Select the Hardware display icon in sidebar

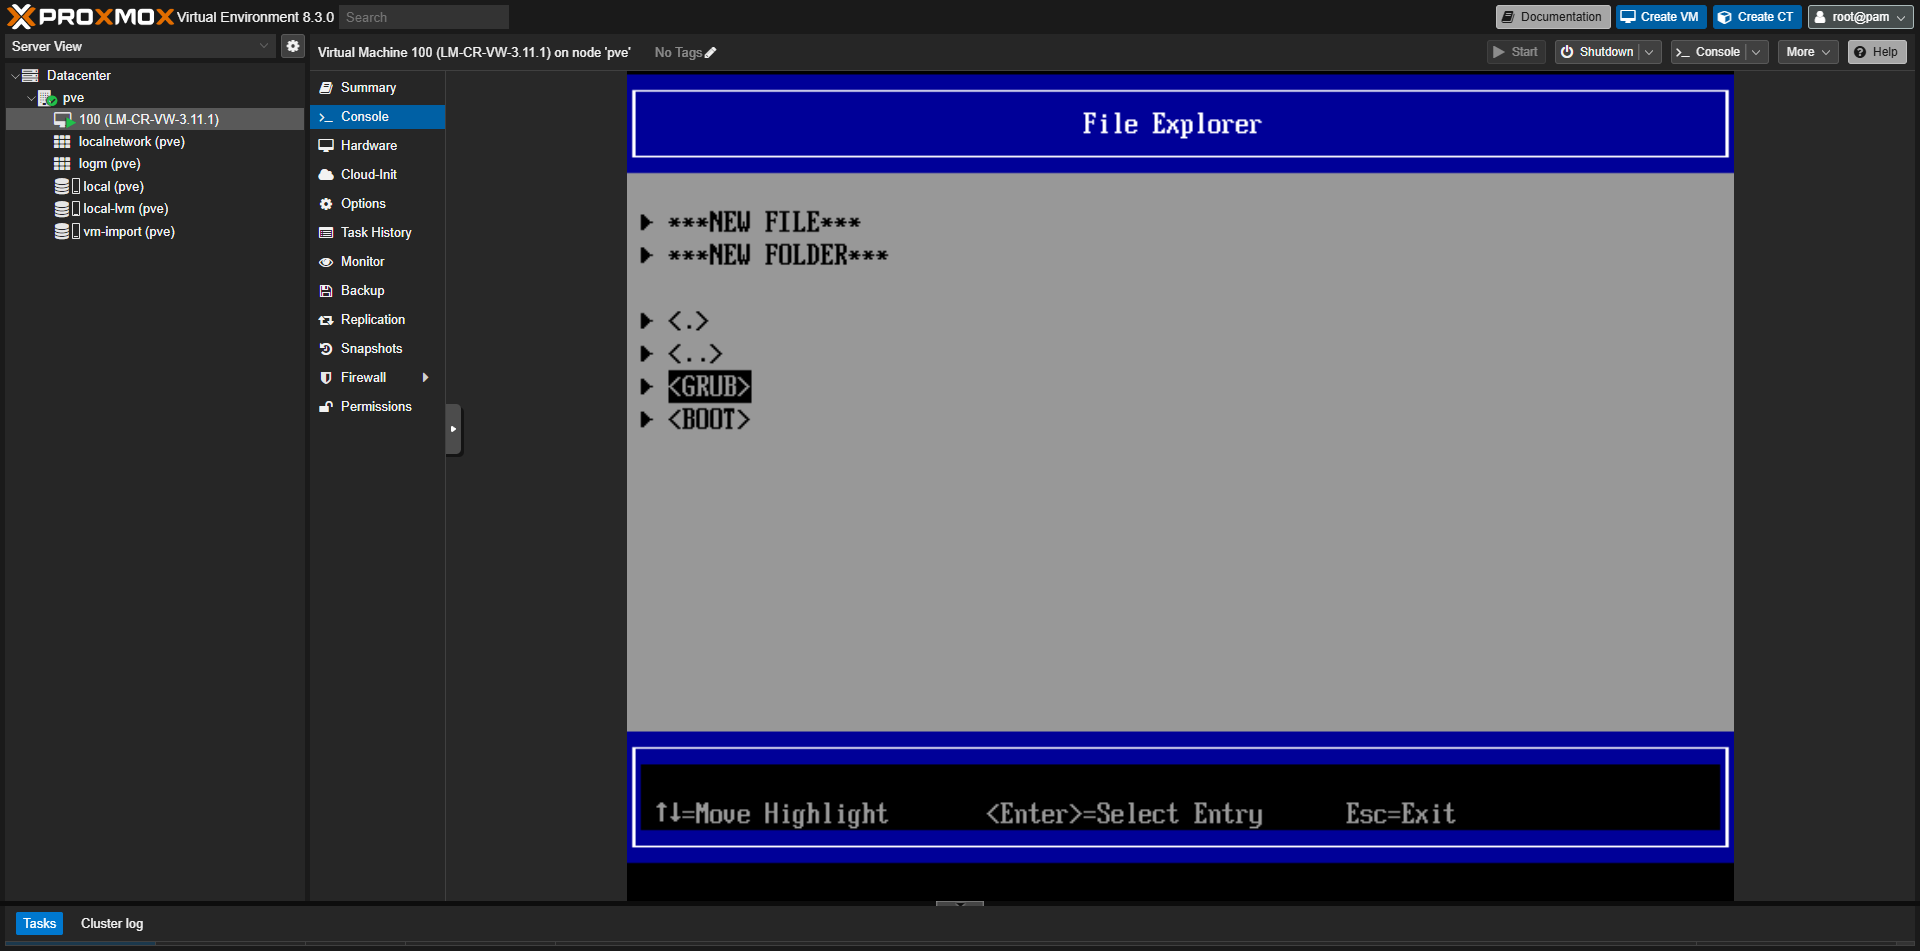tap(326, 145)
